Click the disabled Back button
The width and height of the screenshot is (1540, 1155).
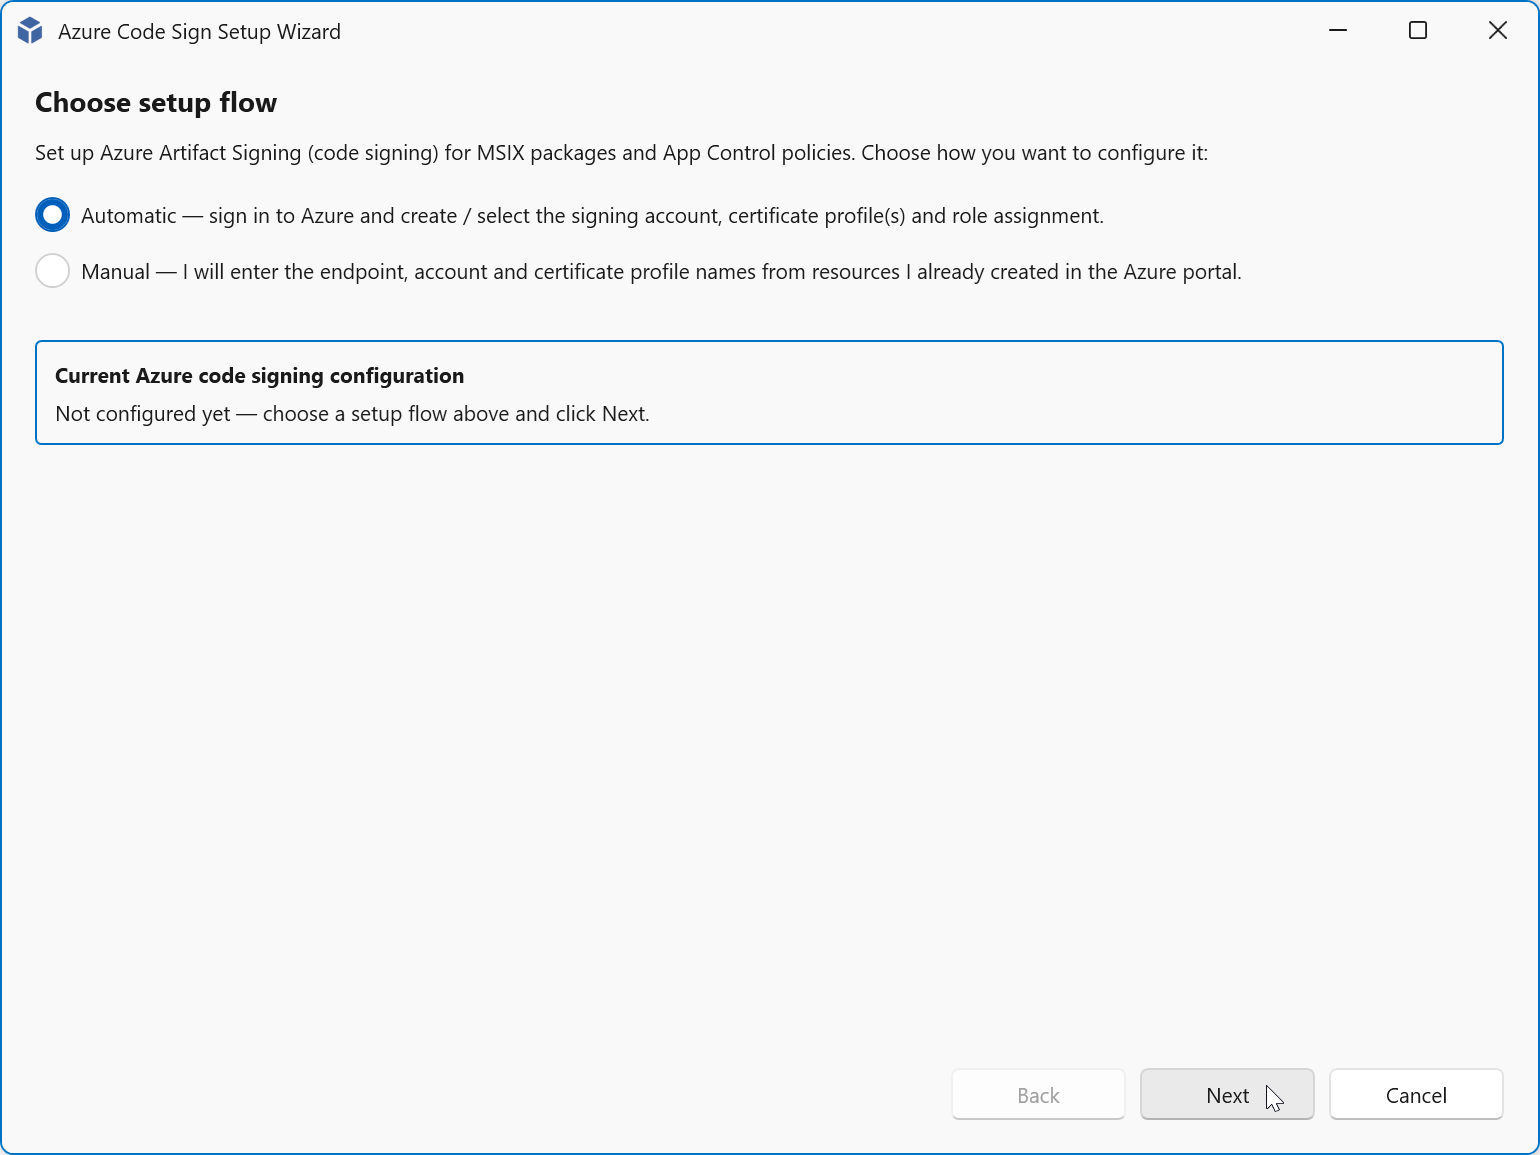[x=1038, y=1095]
